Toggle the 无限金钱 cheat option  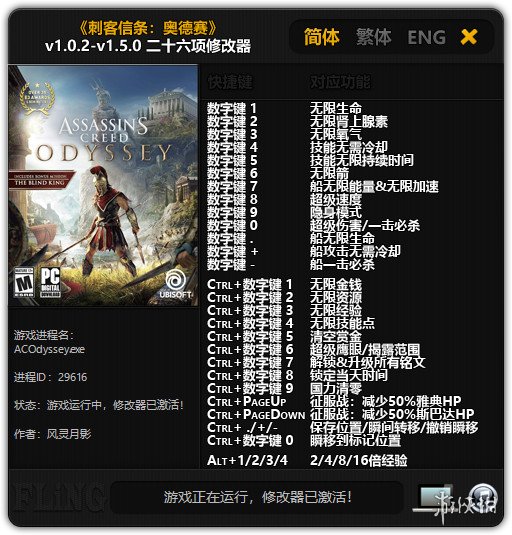[x=336, y=284]
